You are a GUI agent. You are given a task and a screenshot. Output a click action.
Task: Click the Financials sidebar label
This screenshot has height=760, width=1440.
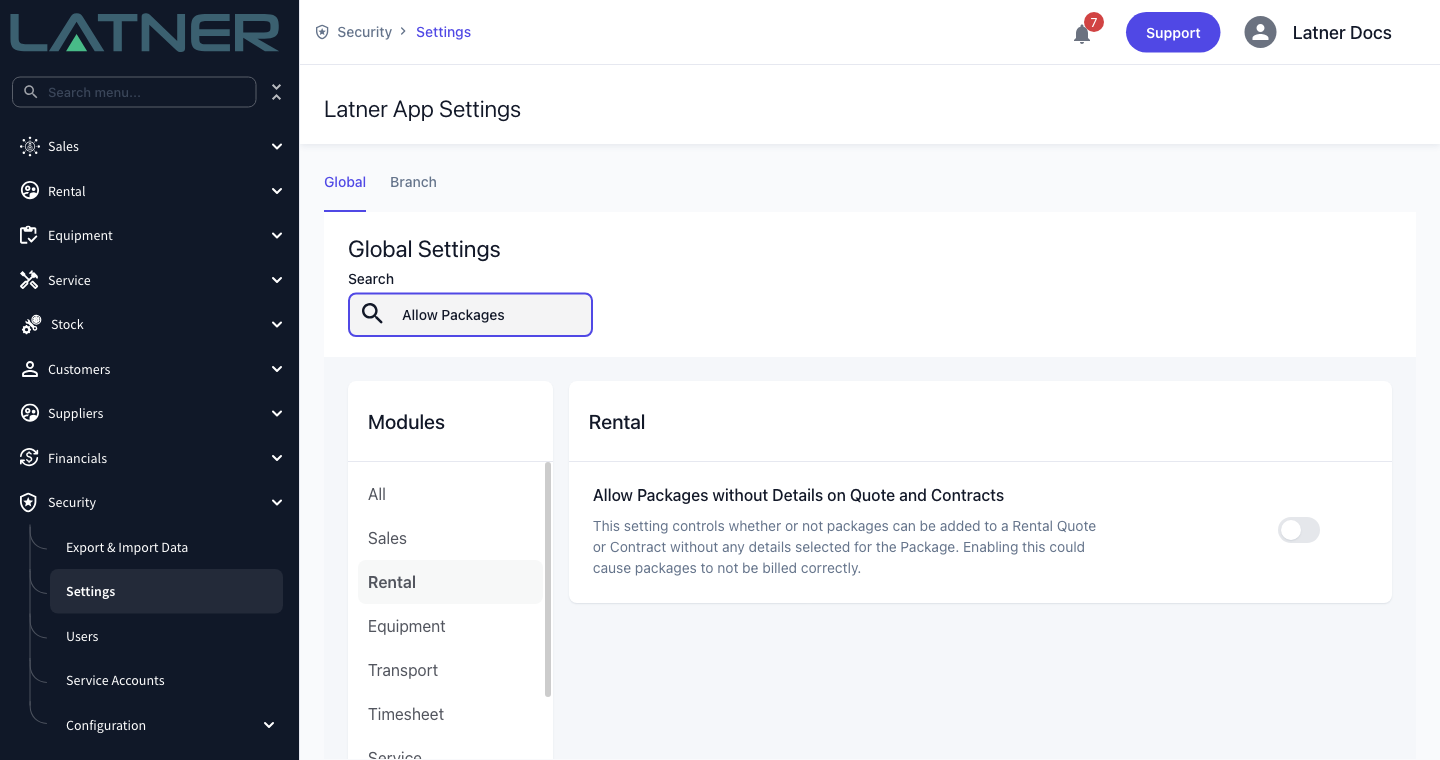[77, 458]
